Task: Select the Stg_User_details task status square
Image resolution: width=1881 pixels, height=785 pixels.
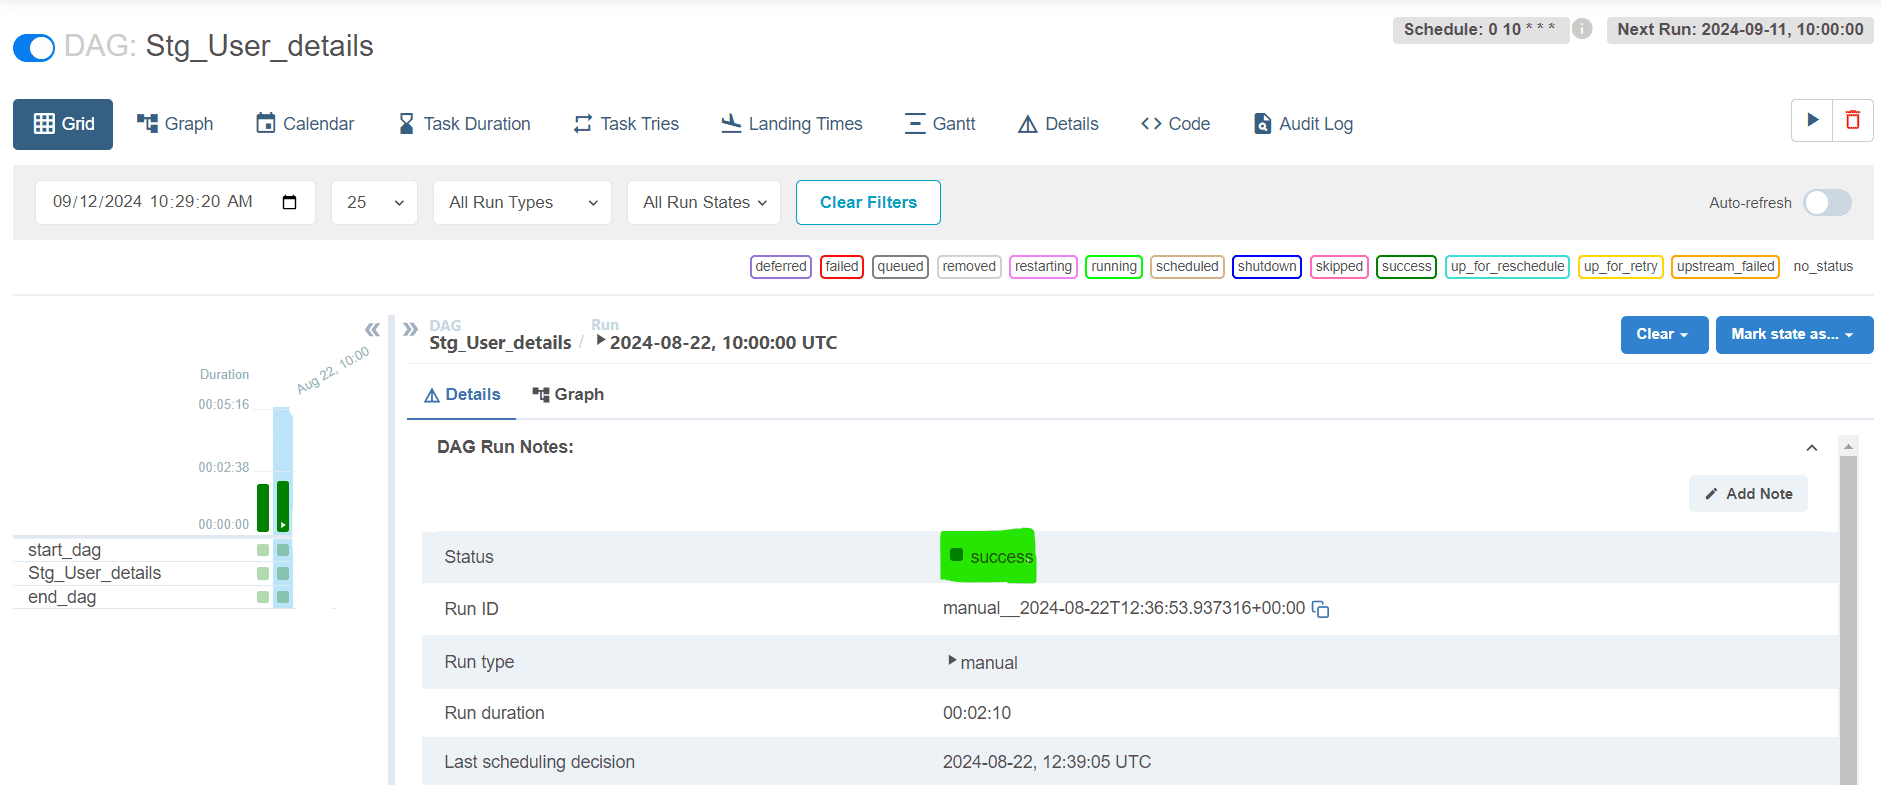Action: coord(283,574)
